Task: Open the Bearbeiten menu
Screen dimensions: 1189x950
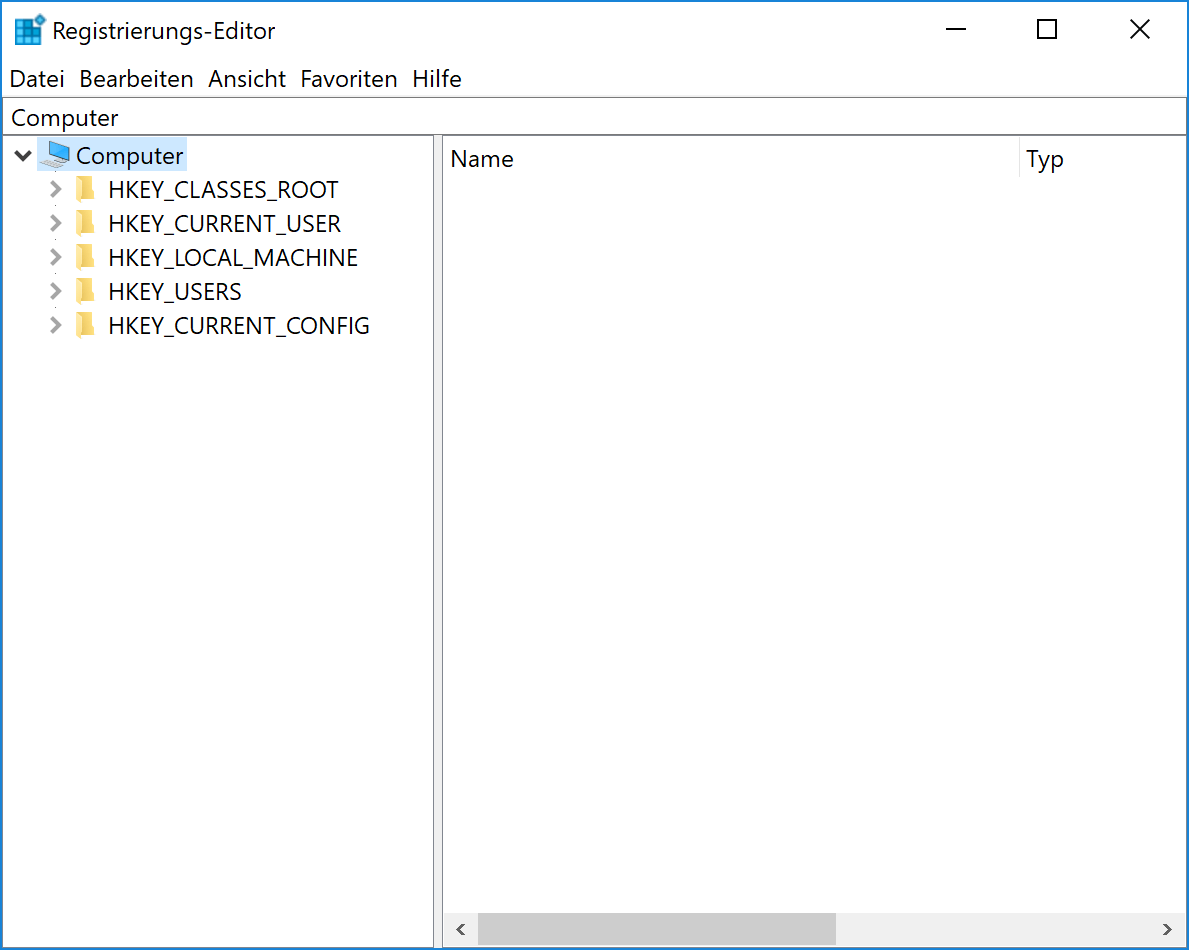Action: (x=136, y=79)
